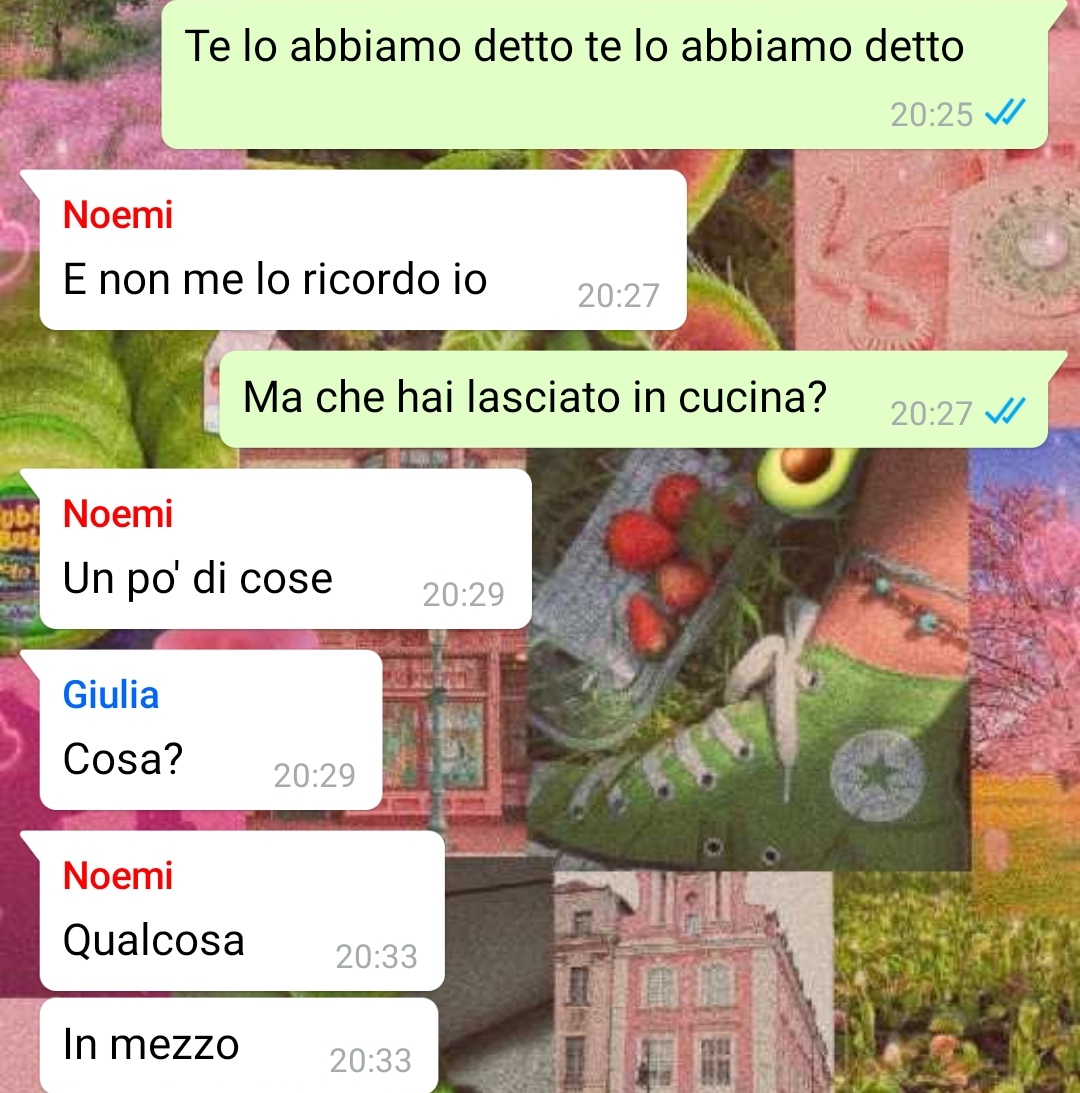The width and height of the screenshot is (1080, 1093).
Task: Tap the 20:27 timestamp on the green bubble
Action: pyautogui.click(x=931, y=413)
